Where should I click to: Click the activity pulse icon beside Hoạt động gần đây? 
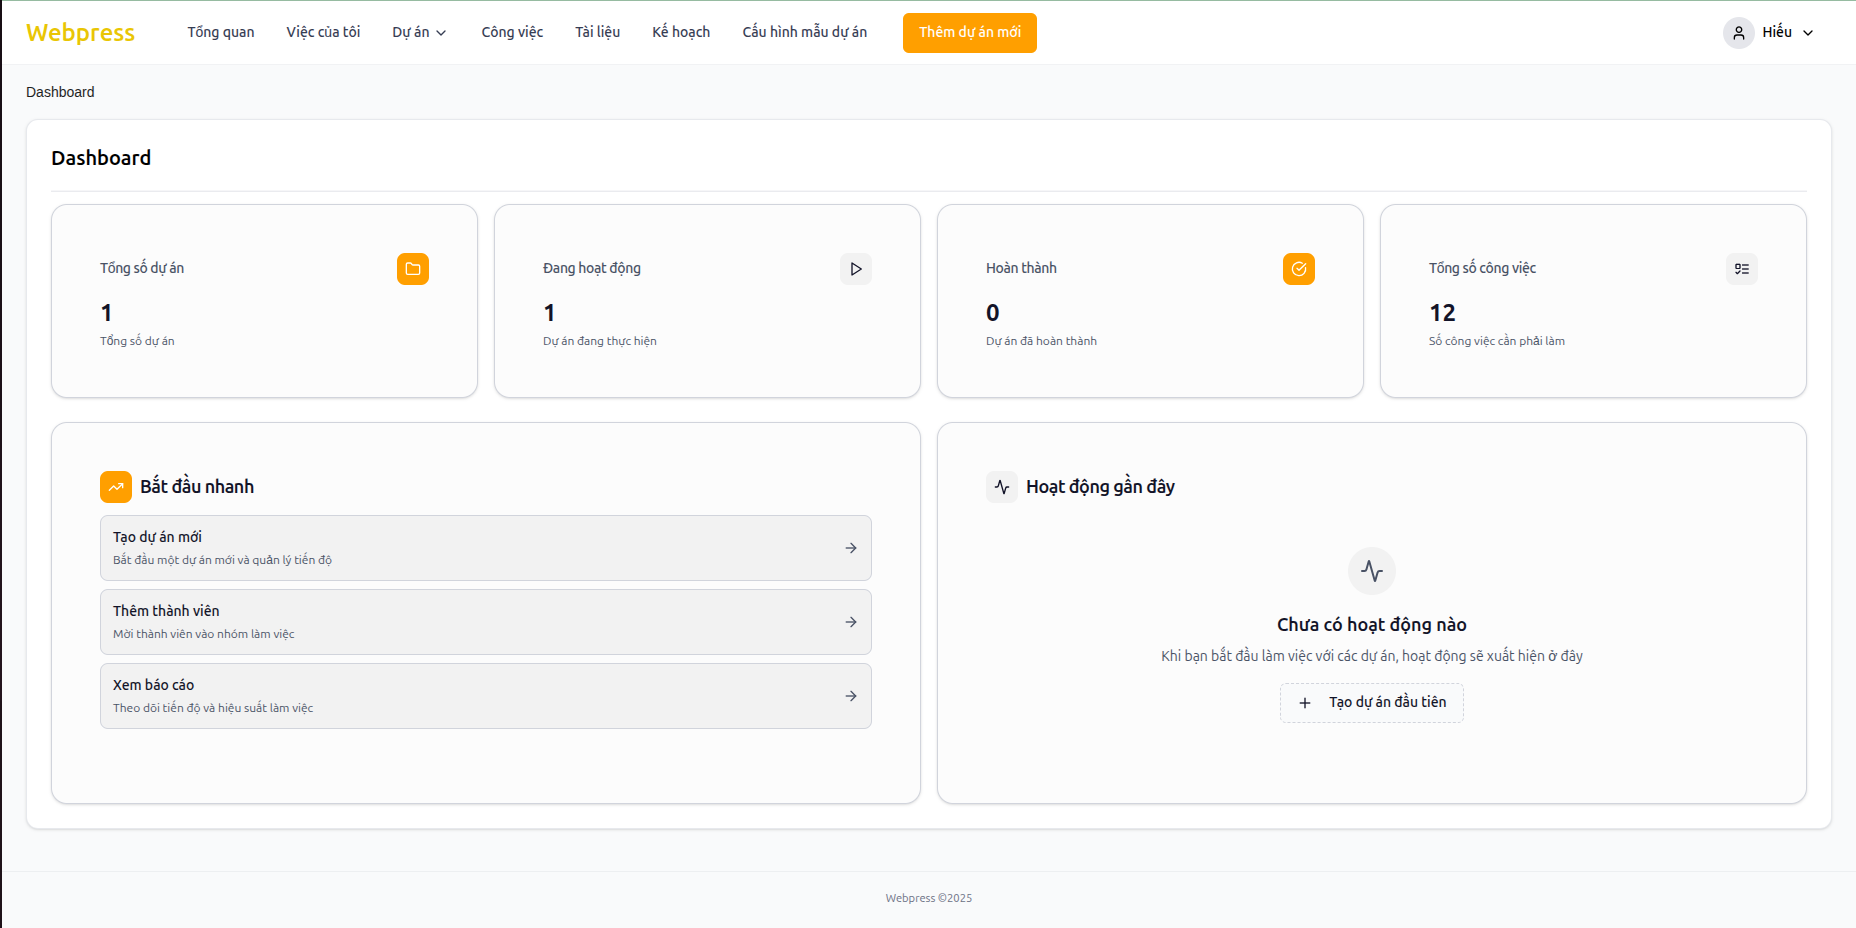tap(1002, 487)
